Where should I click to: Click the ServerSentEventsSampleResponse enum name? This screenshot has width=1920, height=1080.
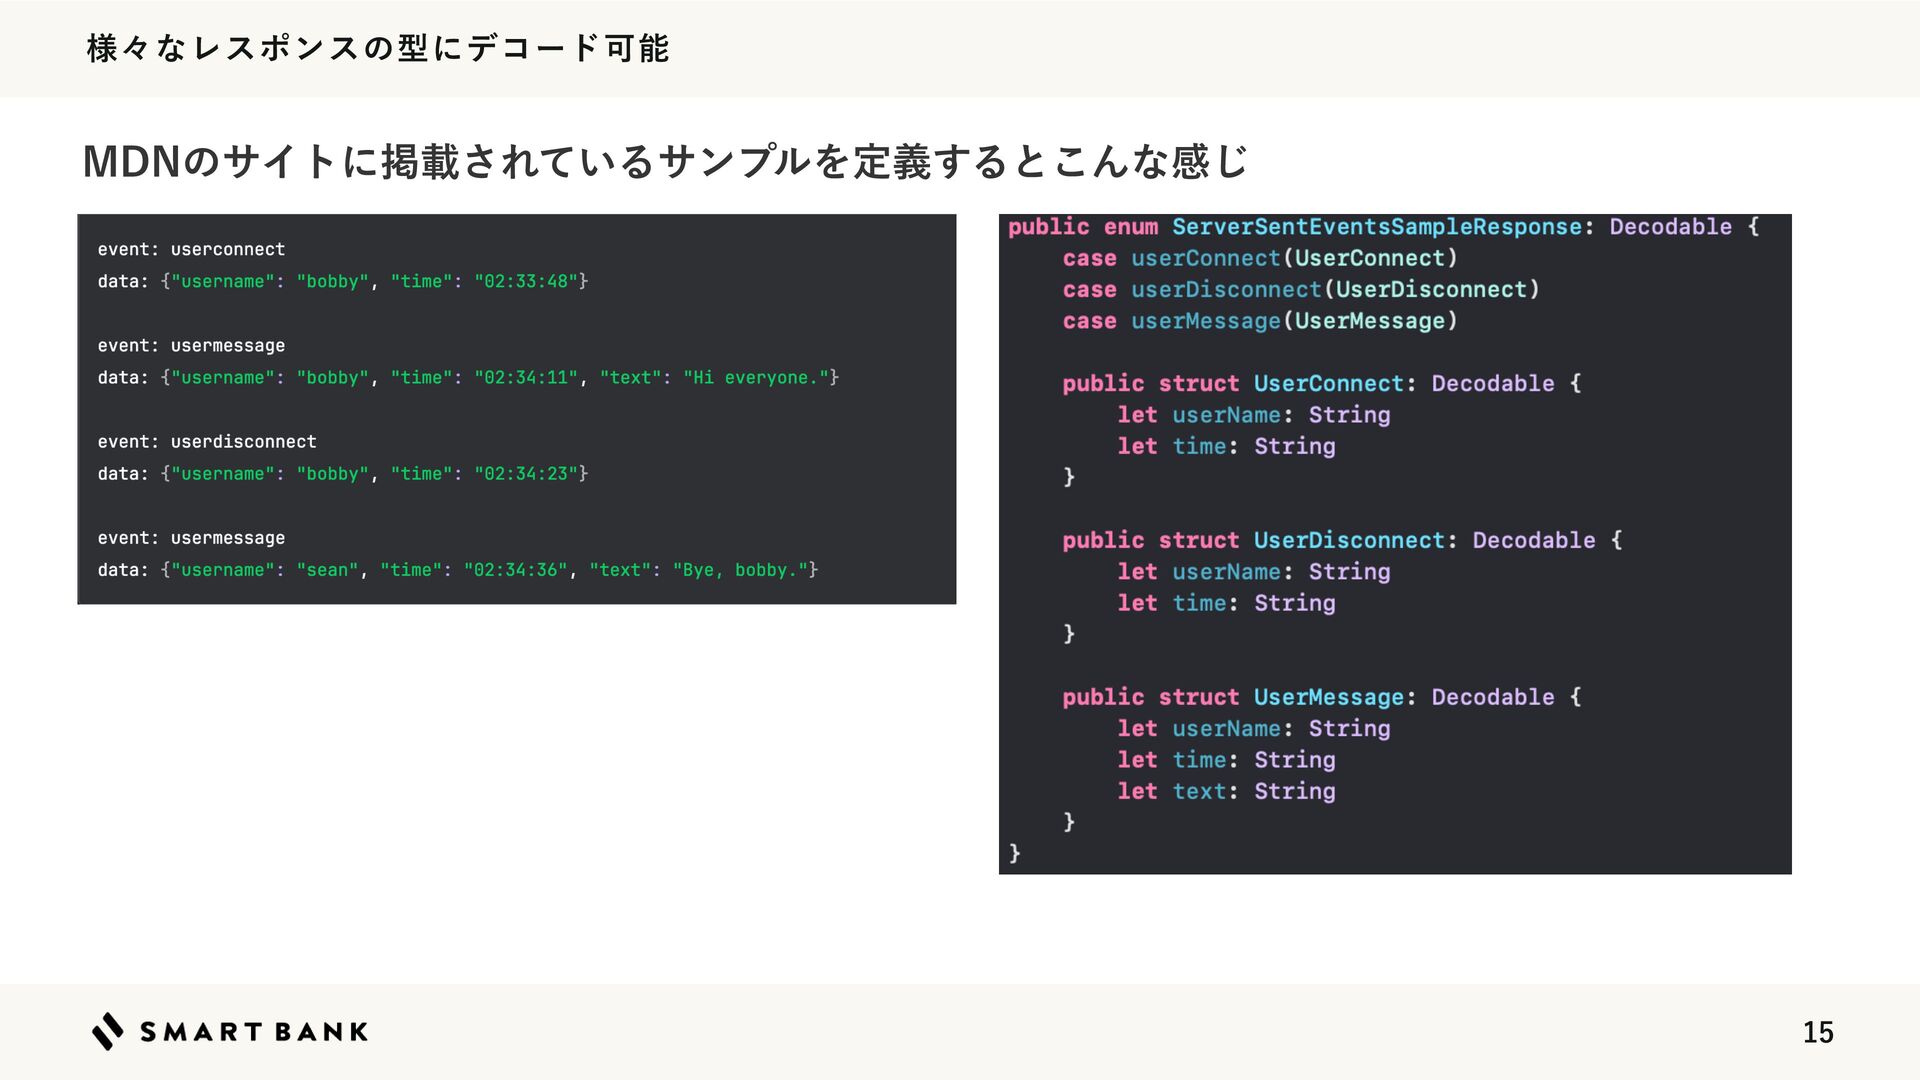[x=1376, y=227]
